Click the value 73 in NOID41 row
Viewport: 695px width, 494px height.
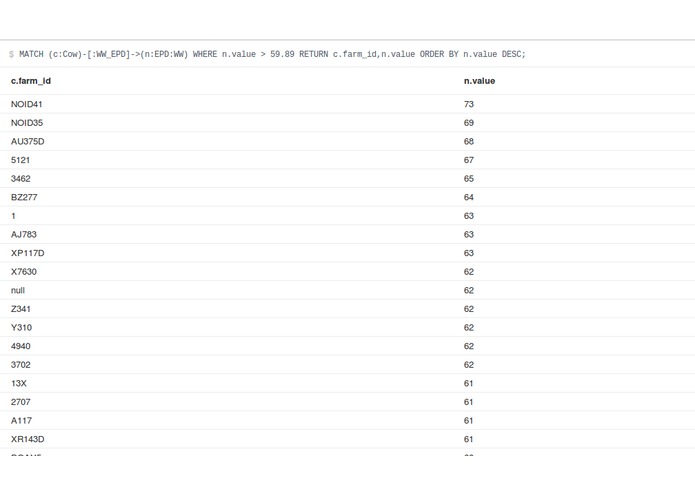coord(469,104)
